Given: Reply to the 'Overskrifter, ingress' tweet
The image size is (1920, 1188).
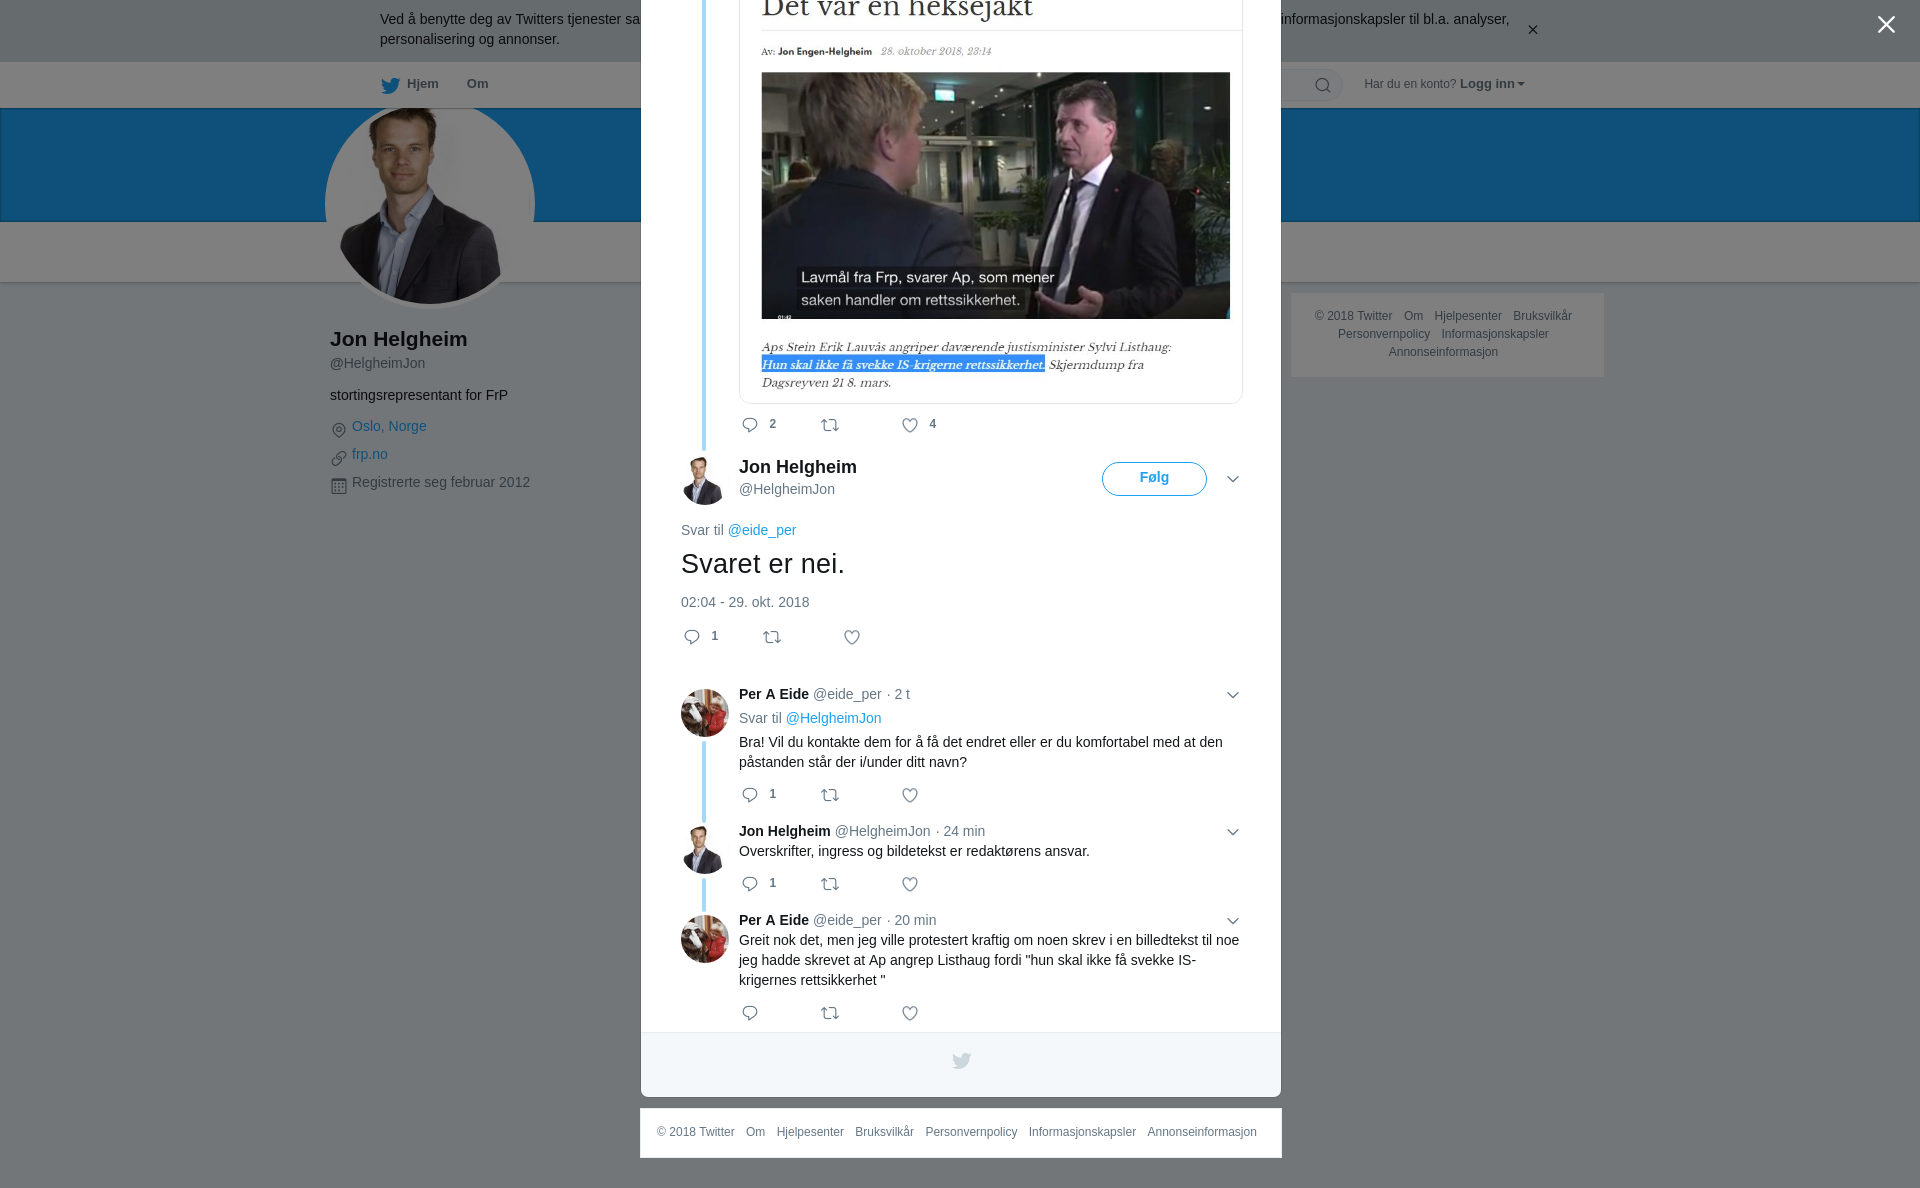Looking at the screenshot, I should tap(750, 885).
